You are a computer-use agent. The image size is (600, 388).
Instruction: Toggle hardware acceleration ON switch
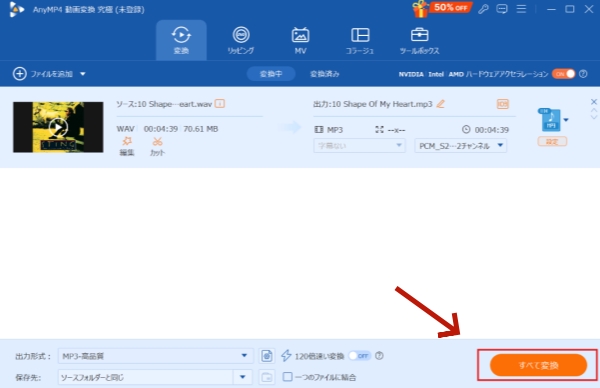[563, 74]
